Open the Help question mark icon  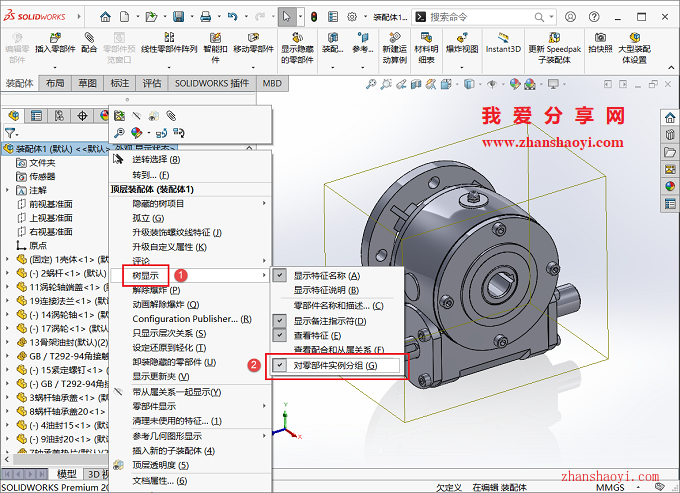click(594, 17)
